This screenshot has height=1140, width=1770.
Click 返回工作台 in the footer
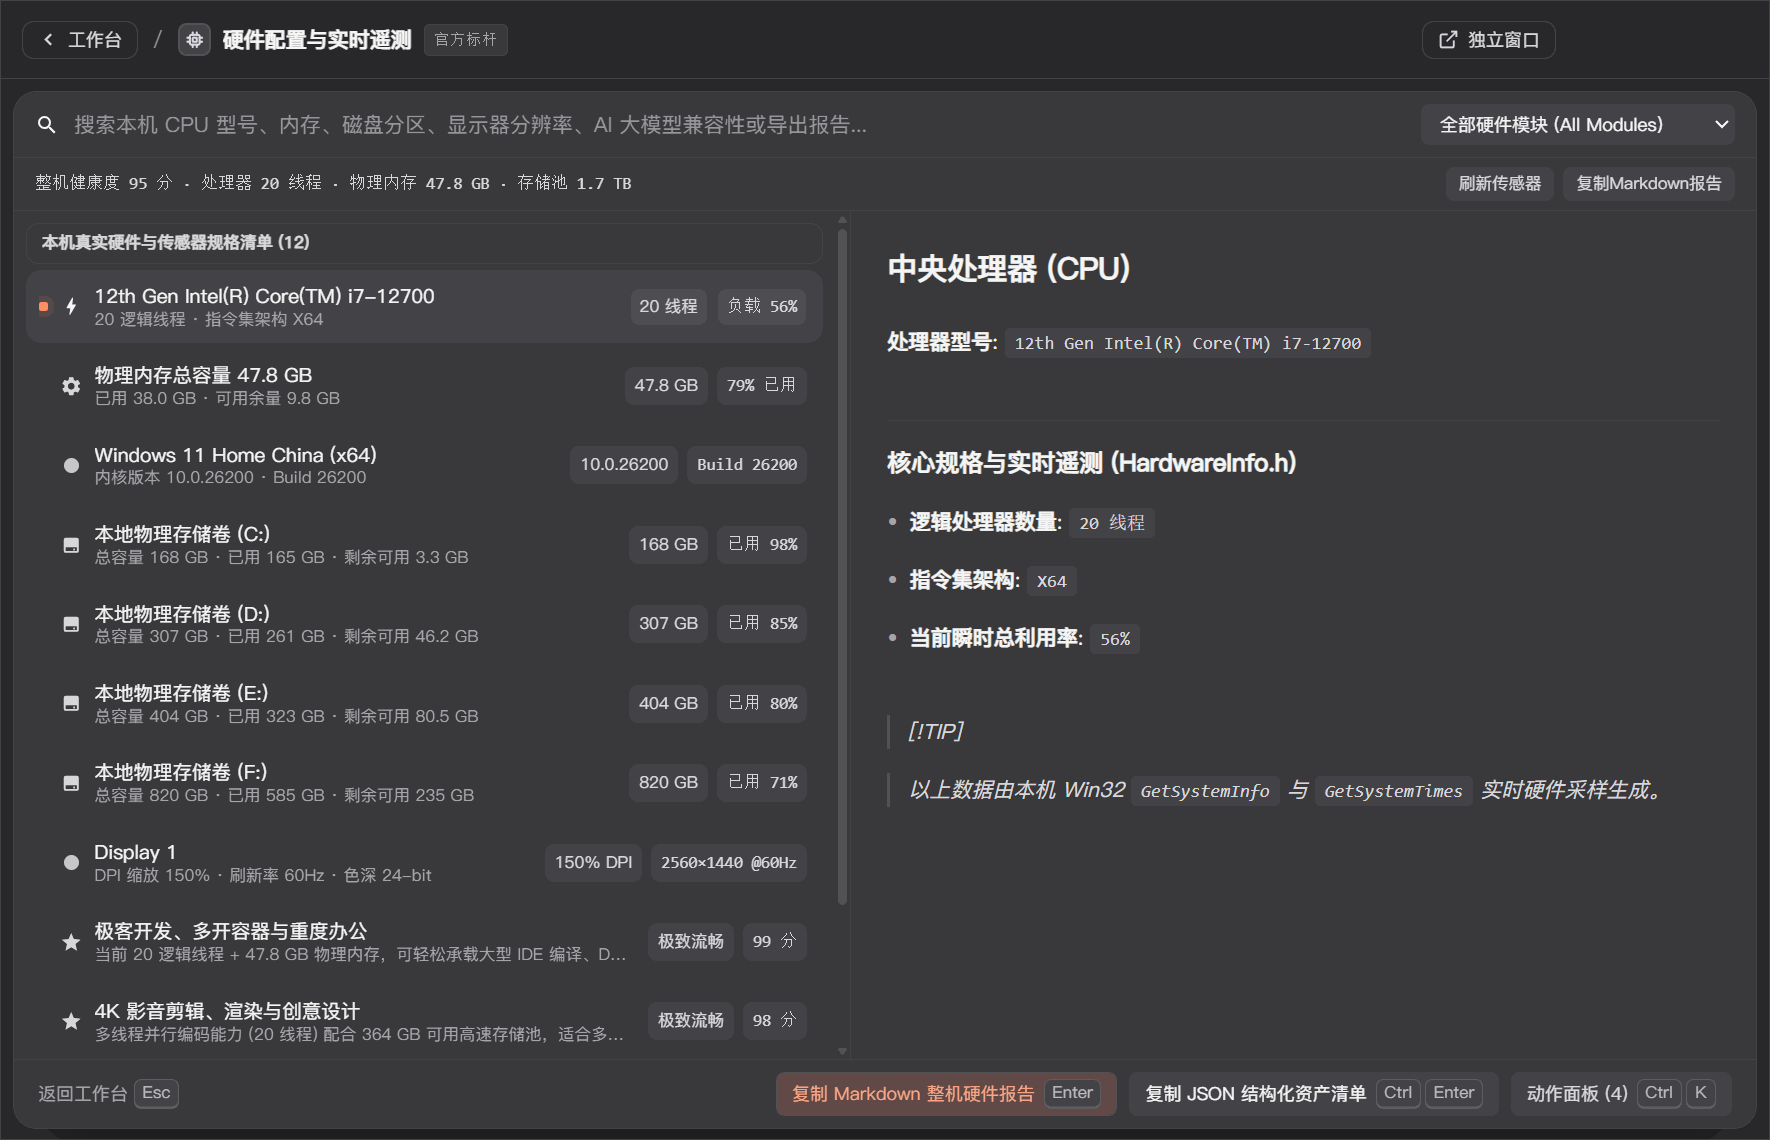coord(108,1094)
